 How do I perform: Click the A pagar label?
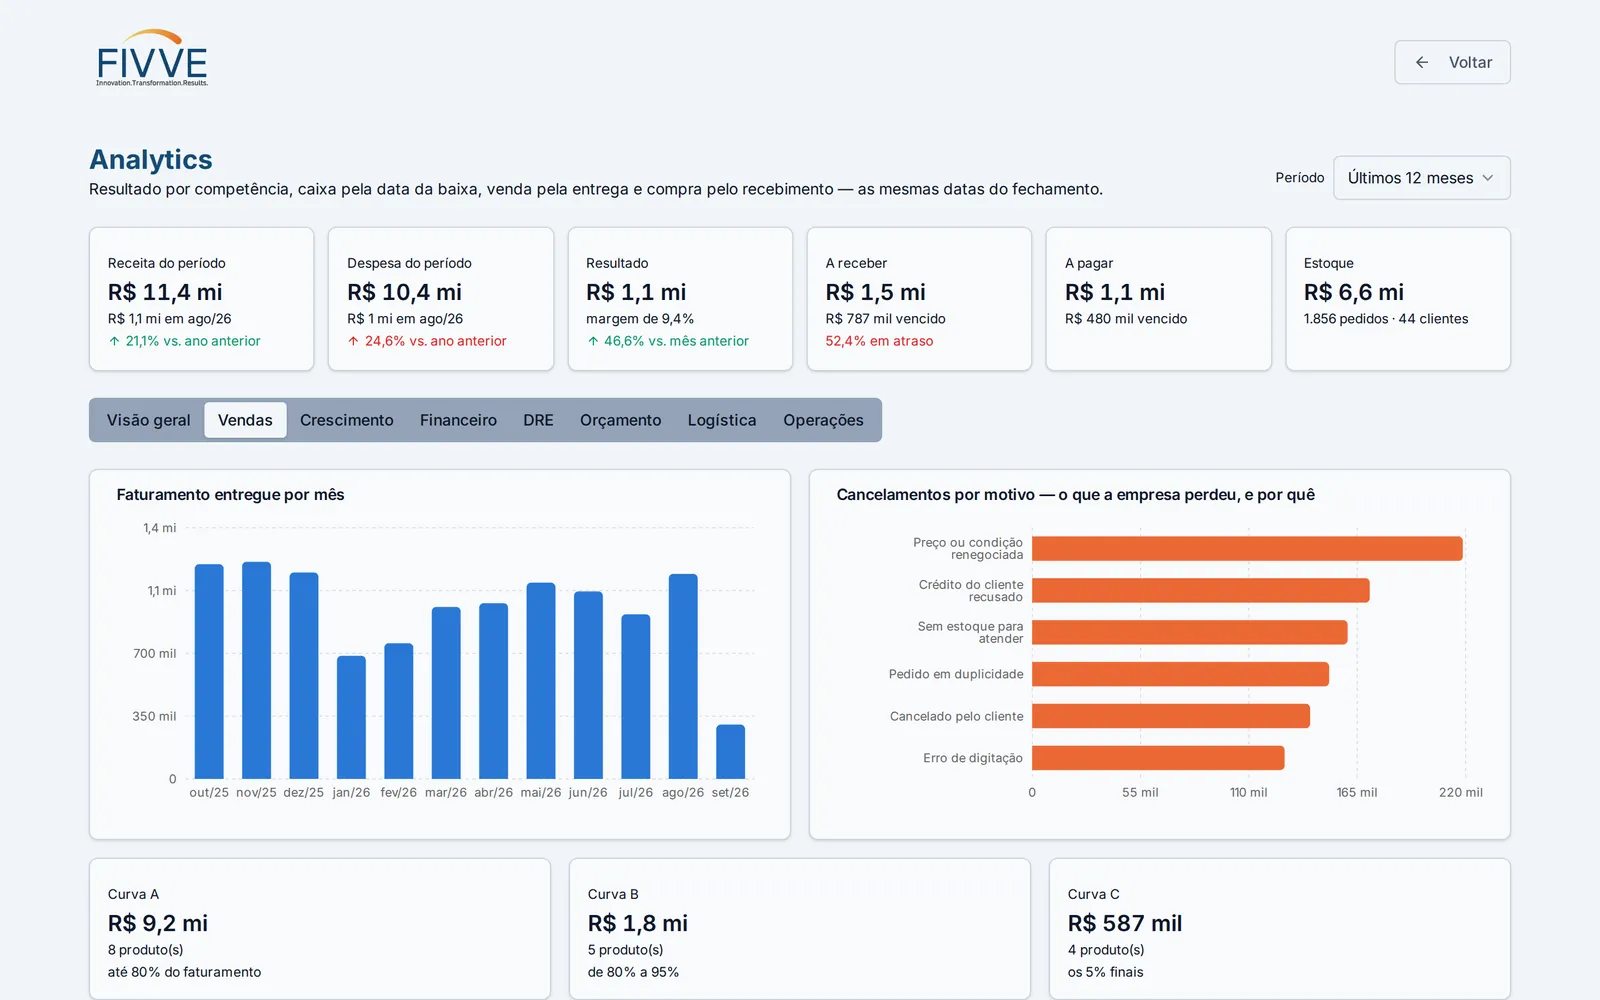[1089, 263]
